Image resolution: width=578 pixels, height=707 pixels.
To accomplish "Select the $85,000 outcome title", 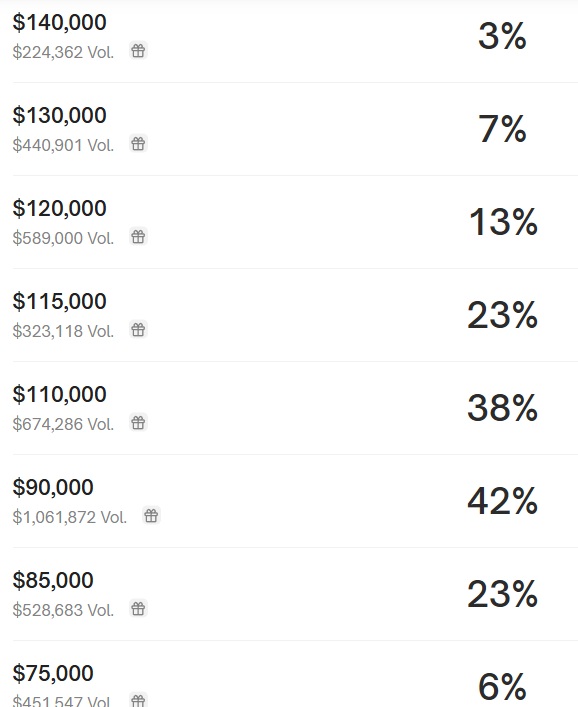I will point(53,580).
